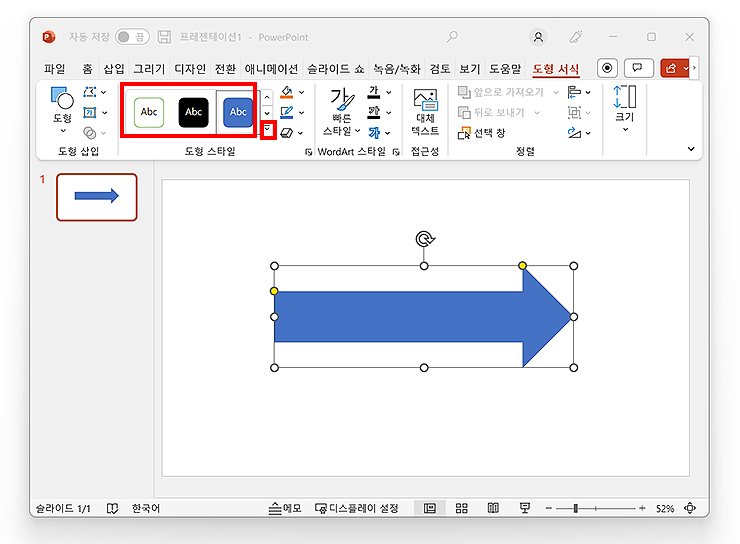Select the white outlined Abc style
Viewport: 740px width, 544px height.
[149, 112]
